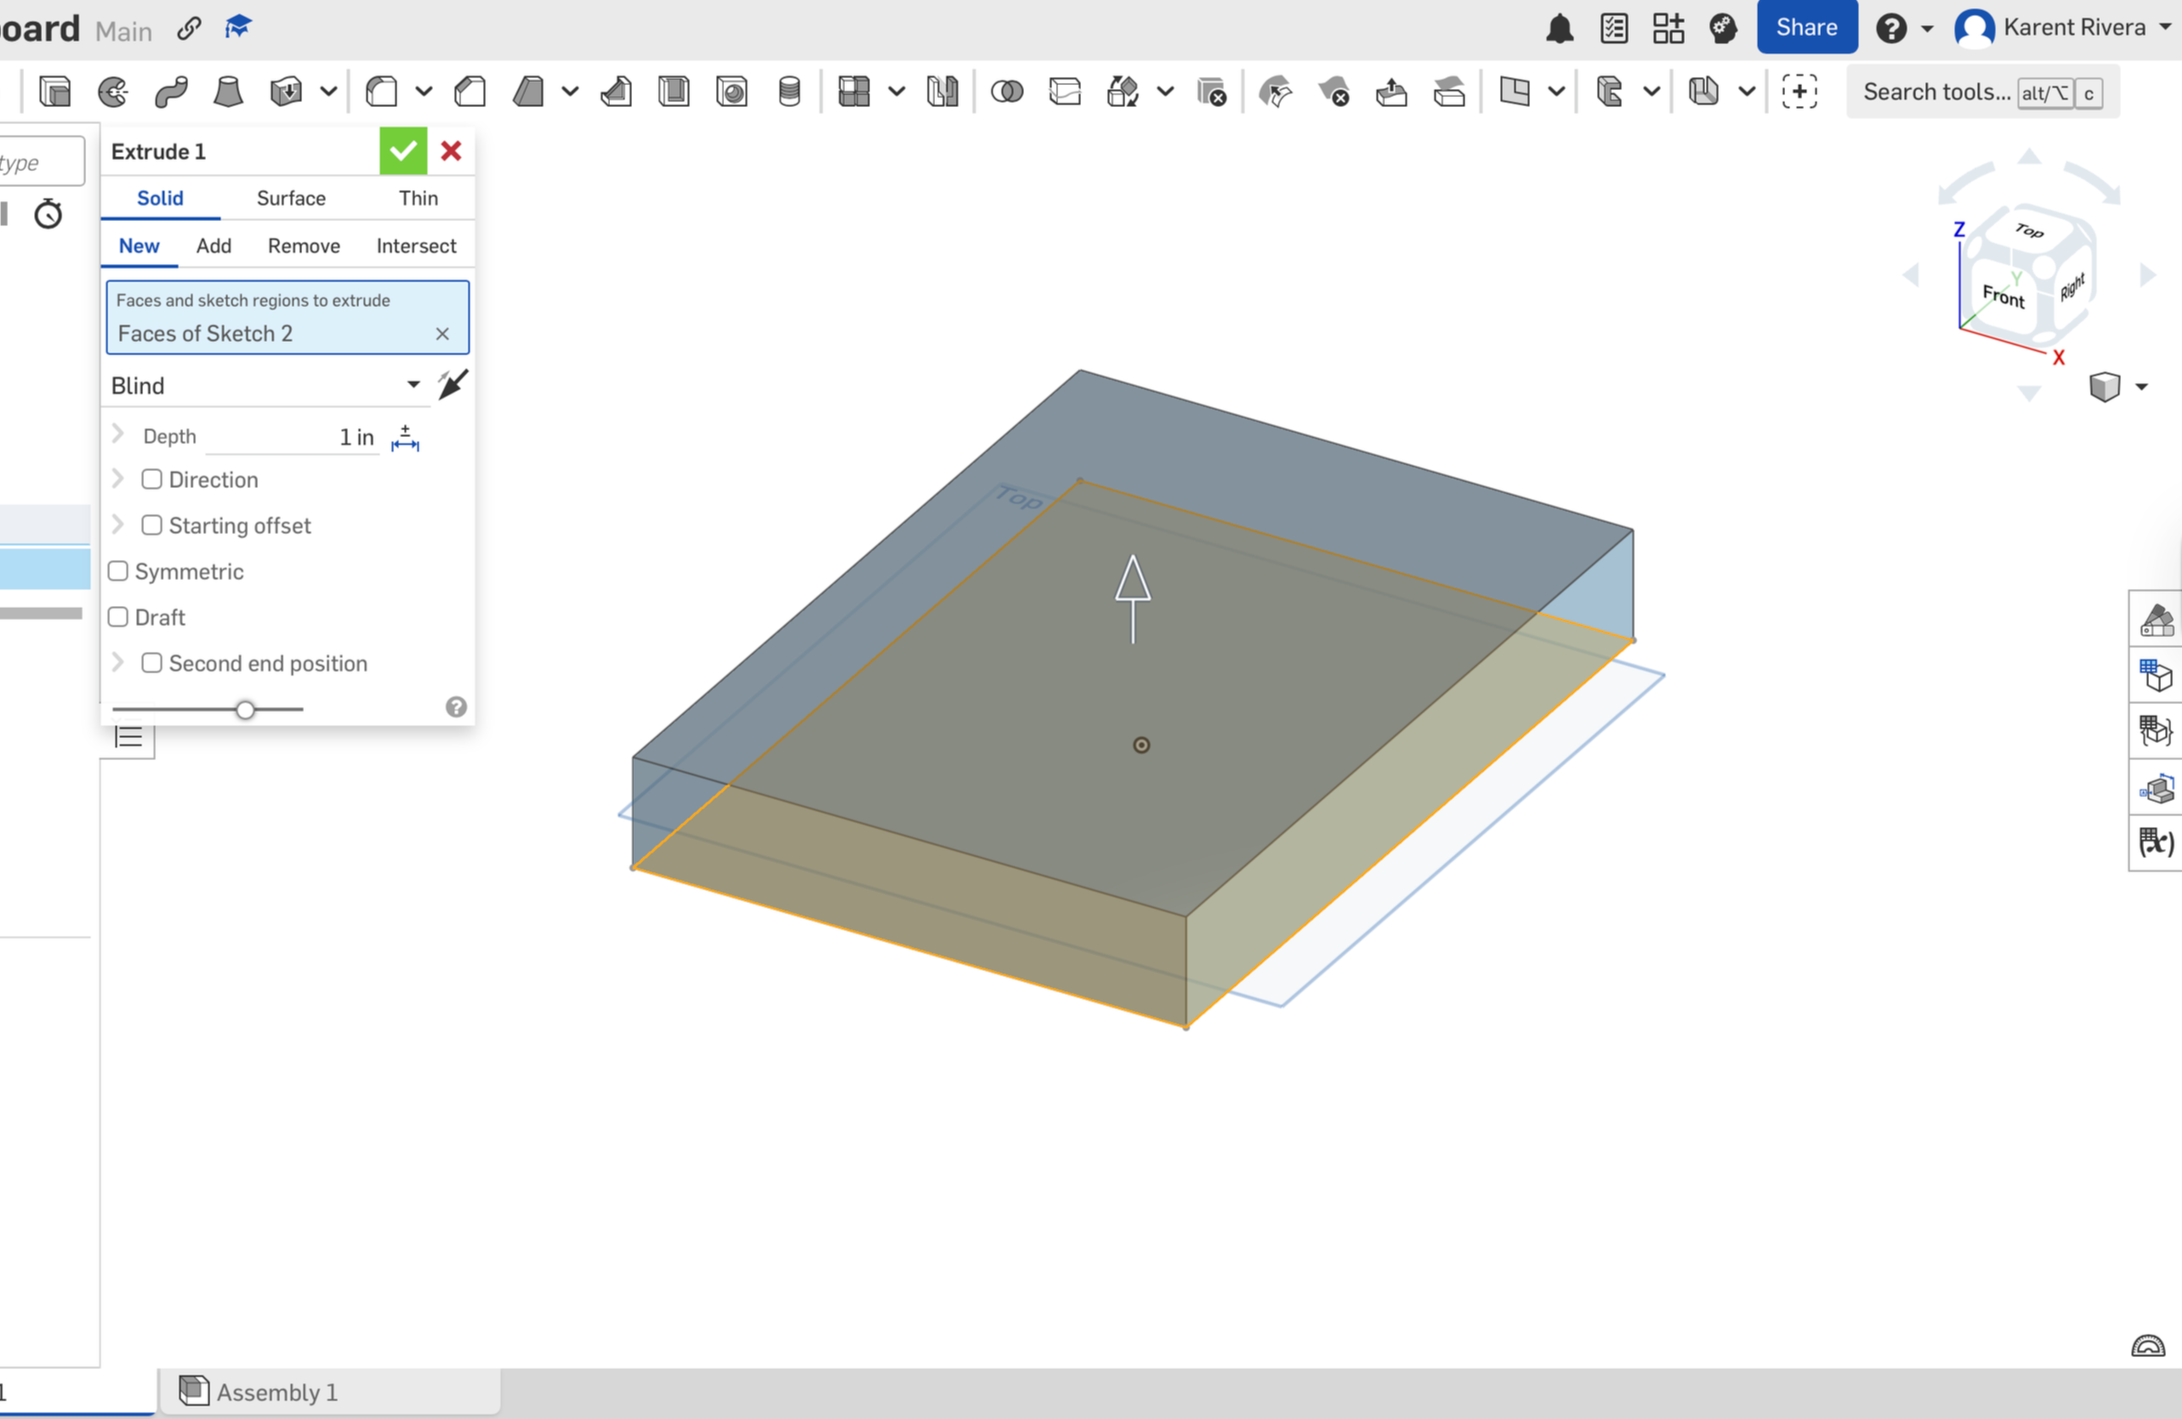This screenshot has height=1419, width=2182.
Task: Flip extrude direction arrow icon
Action: point(453,384)
